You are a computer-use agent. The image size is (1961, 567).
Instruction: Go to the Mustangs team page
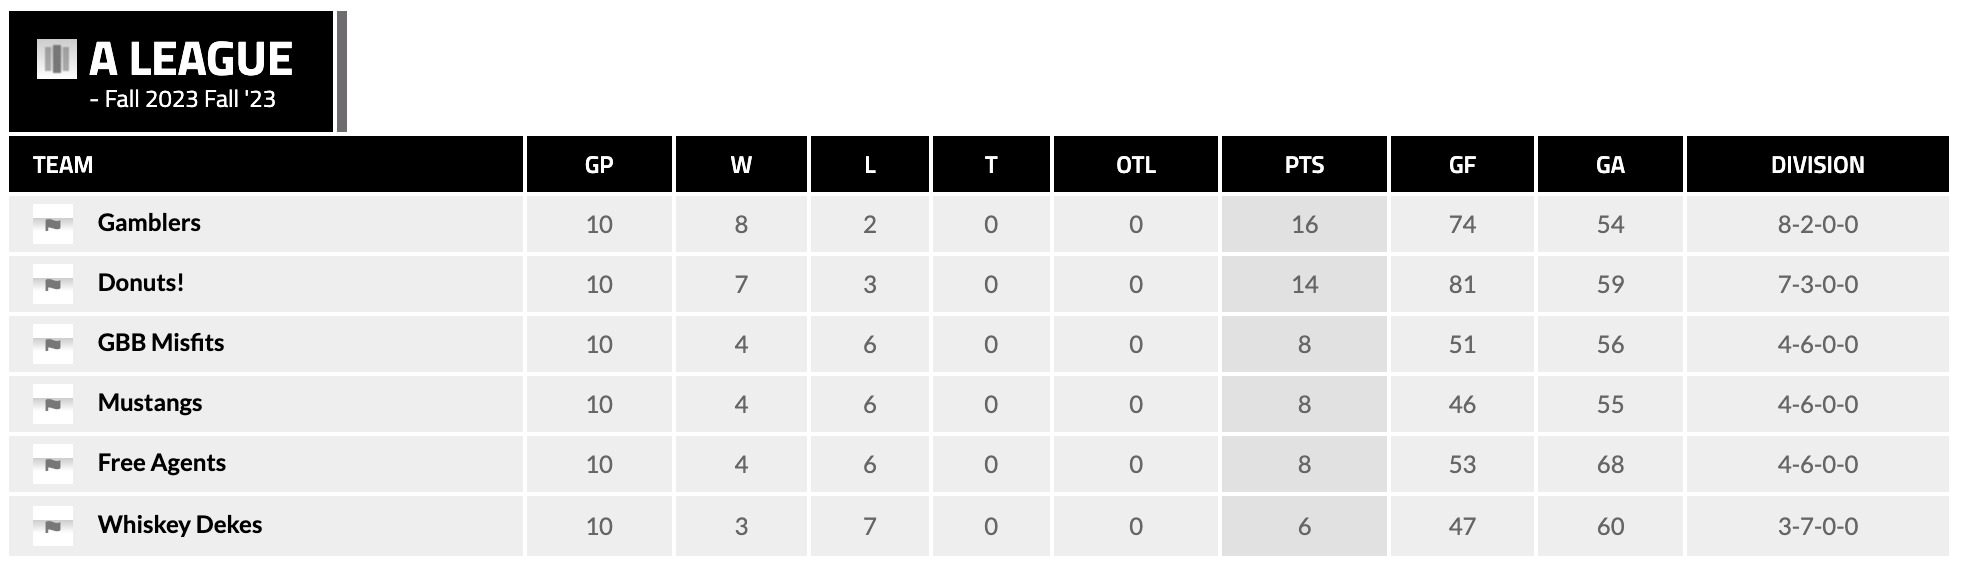click(x=150, y=403)
